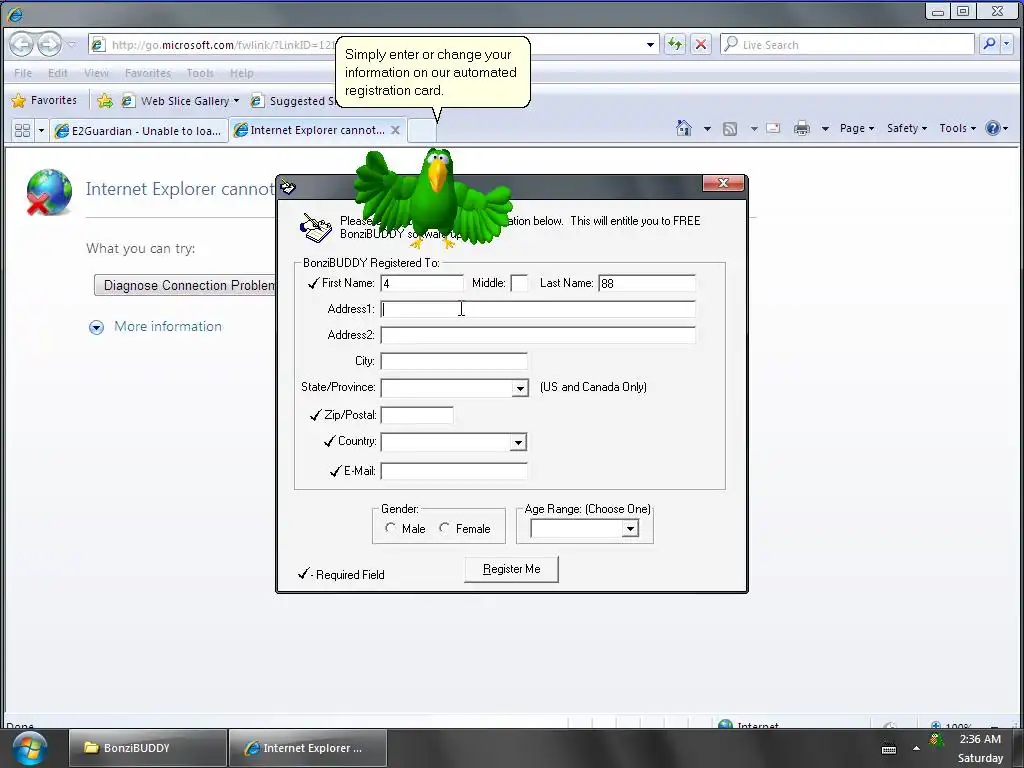Go back with the browser Back arrow
The image size is (1024, 768).
coord(22,44)
